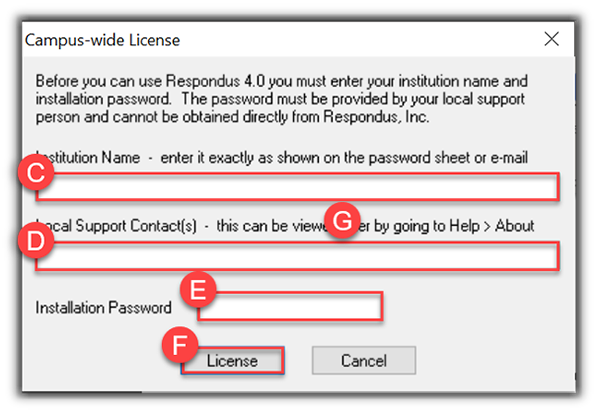The height and width of the screenshot is (414, 600).
Task: Focus the Institution Name text field
Action: tap(300, 188)
